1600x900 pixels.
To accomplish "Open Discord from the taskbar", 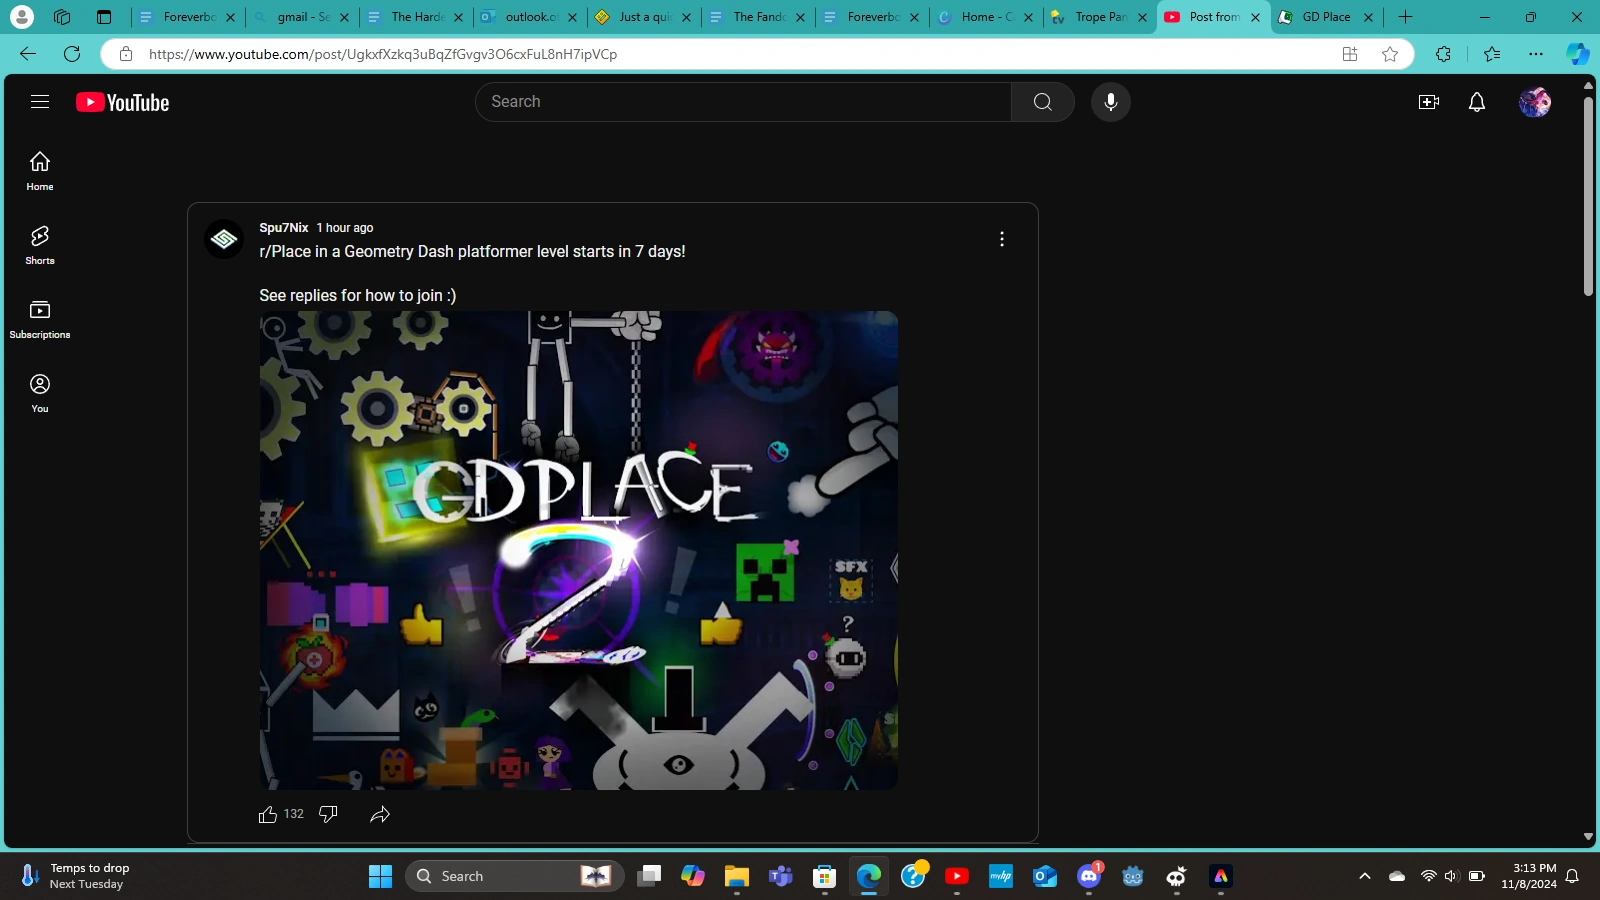I will pos(1088,875).
